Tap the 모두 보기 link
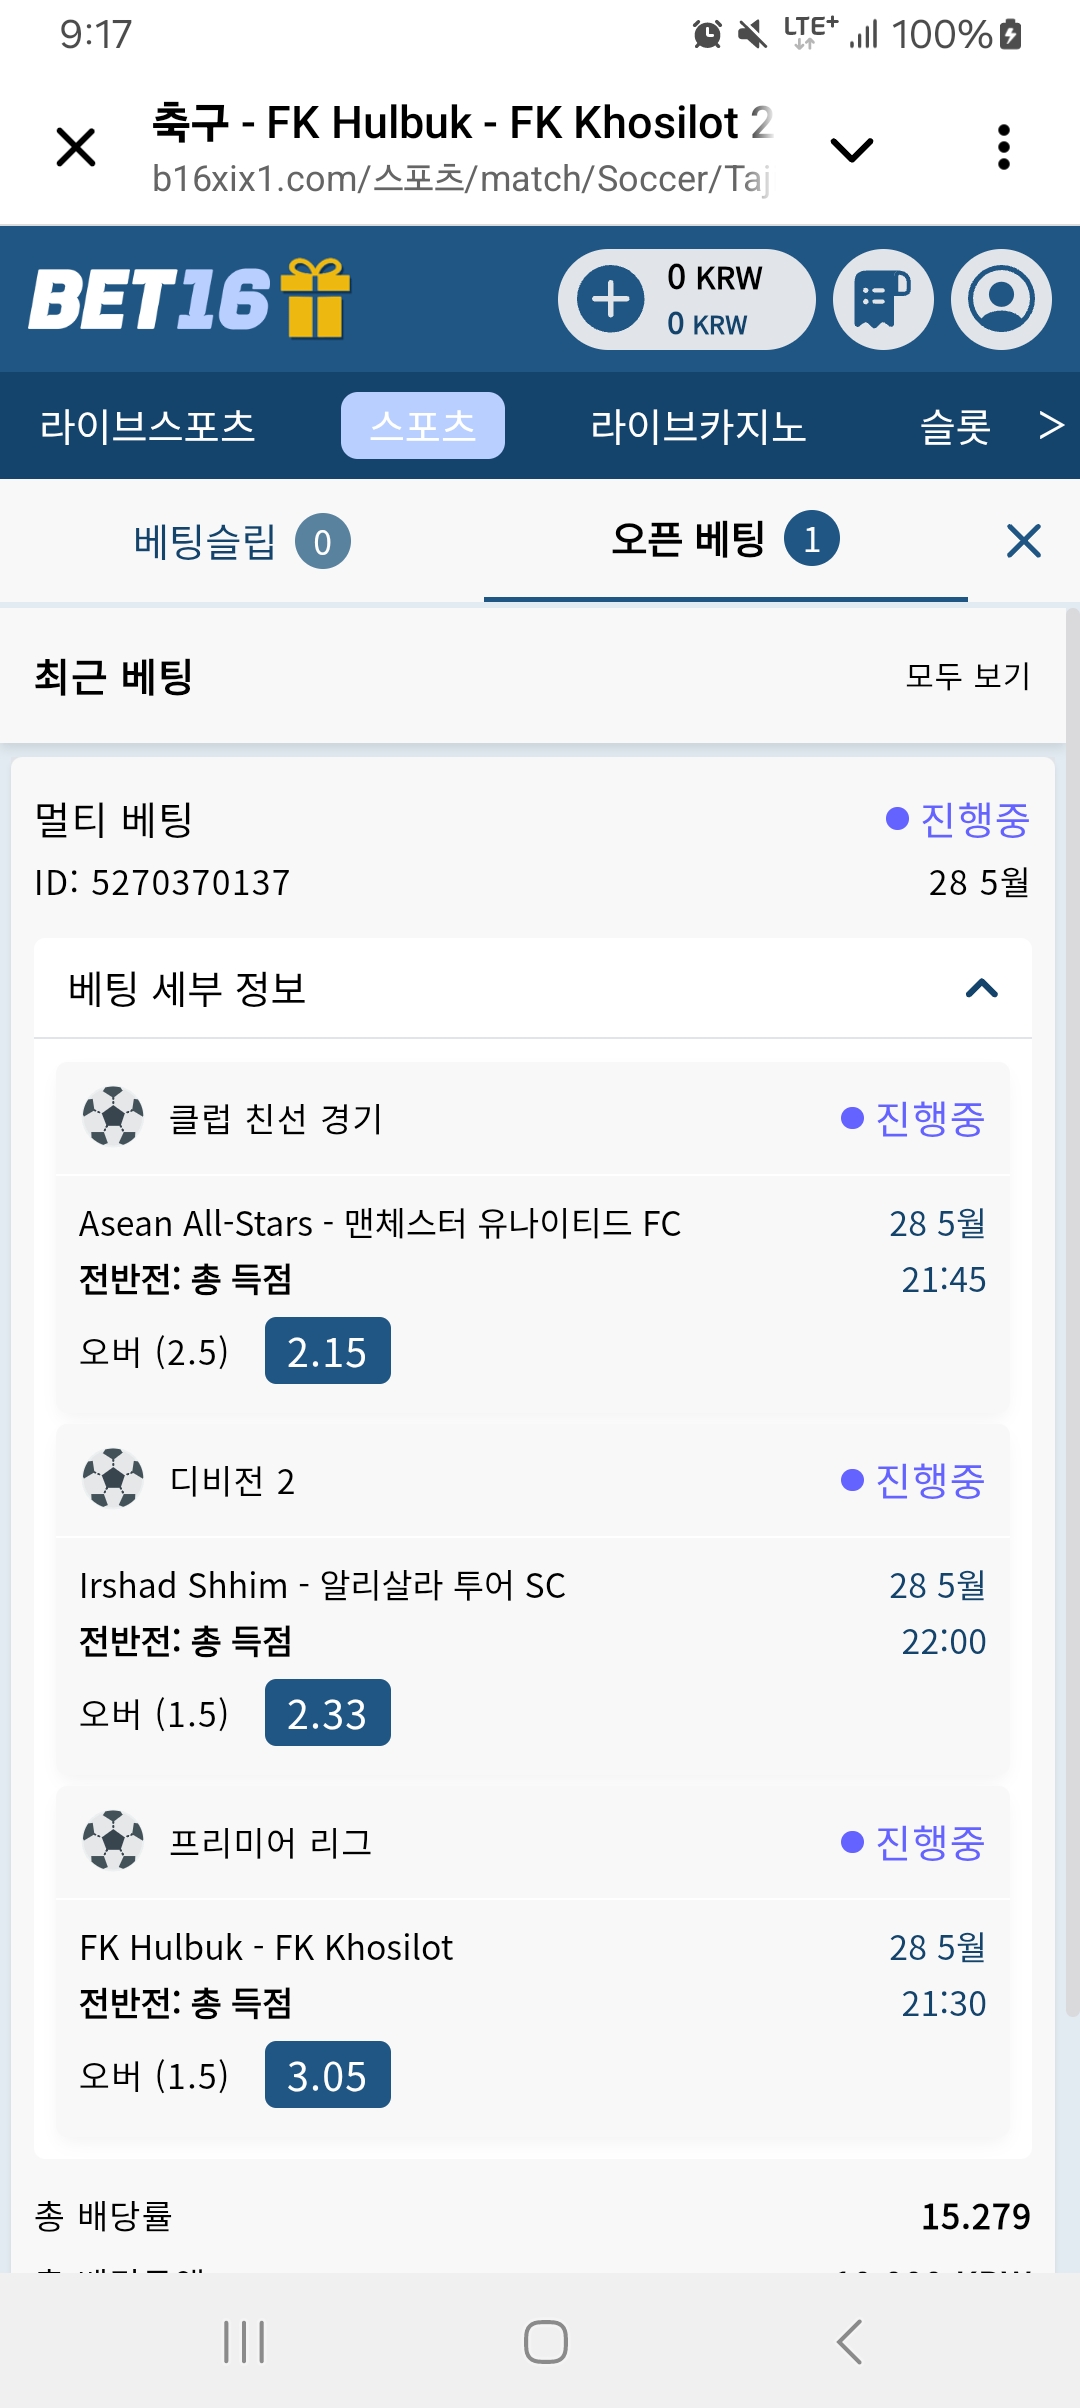 (967, 676)
